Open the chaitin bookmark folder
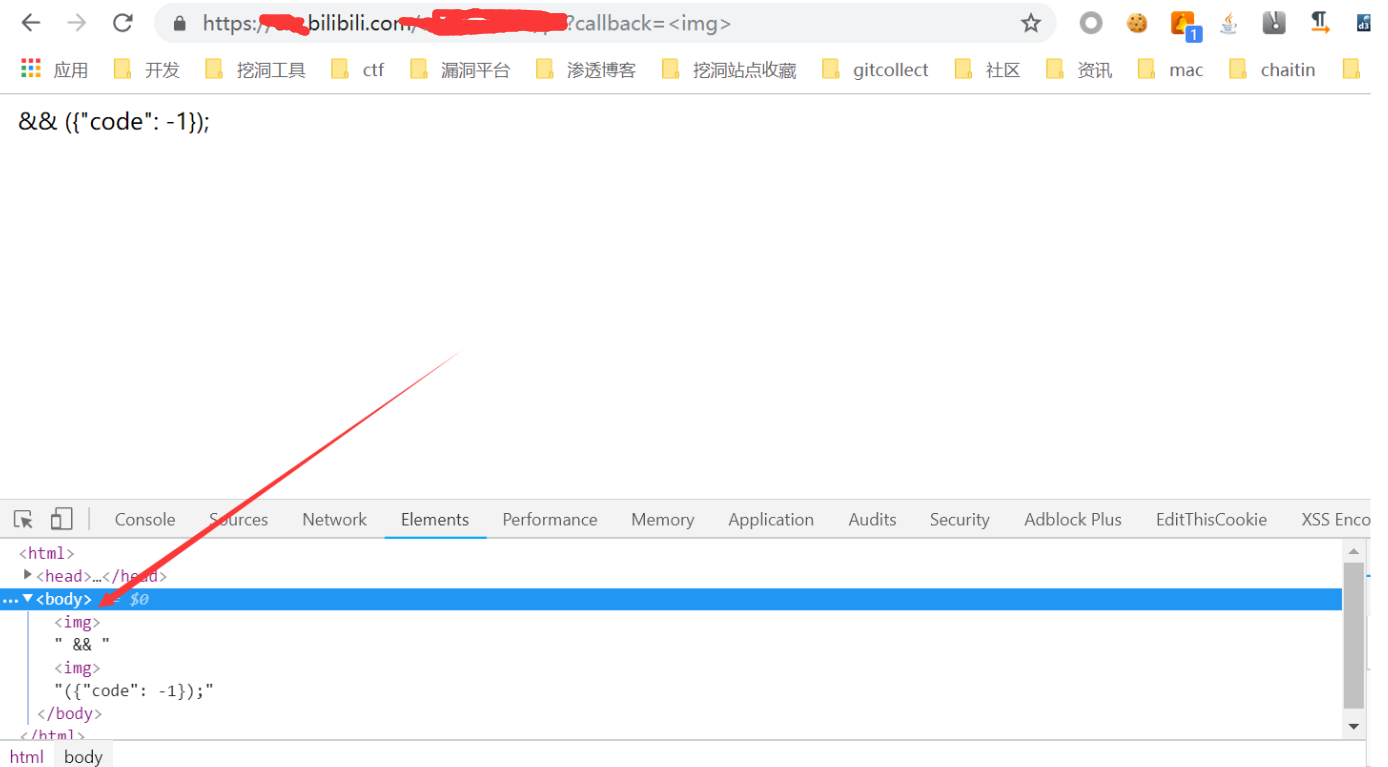The height and width of the screenshot is (767, 1388). [1273, 69]
